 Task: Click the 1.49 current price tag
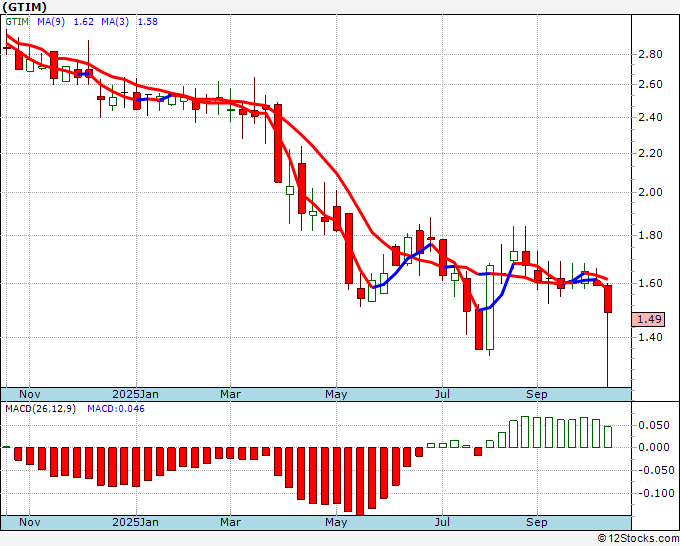[648, 319]
